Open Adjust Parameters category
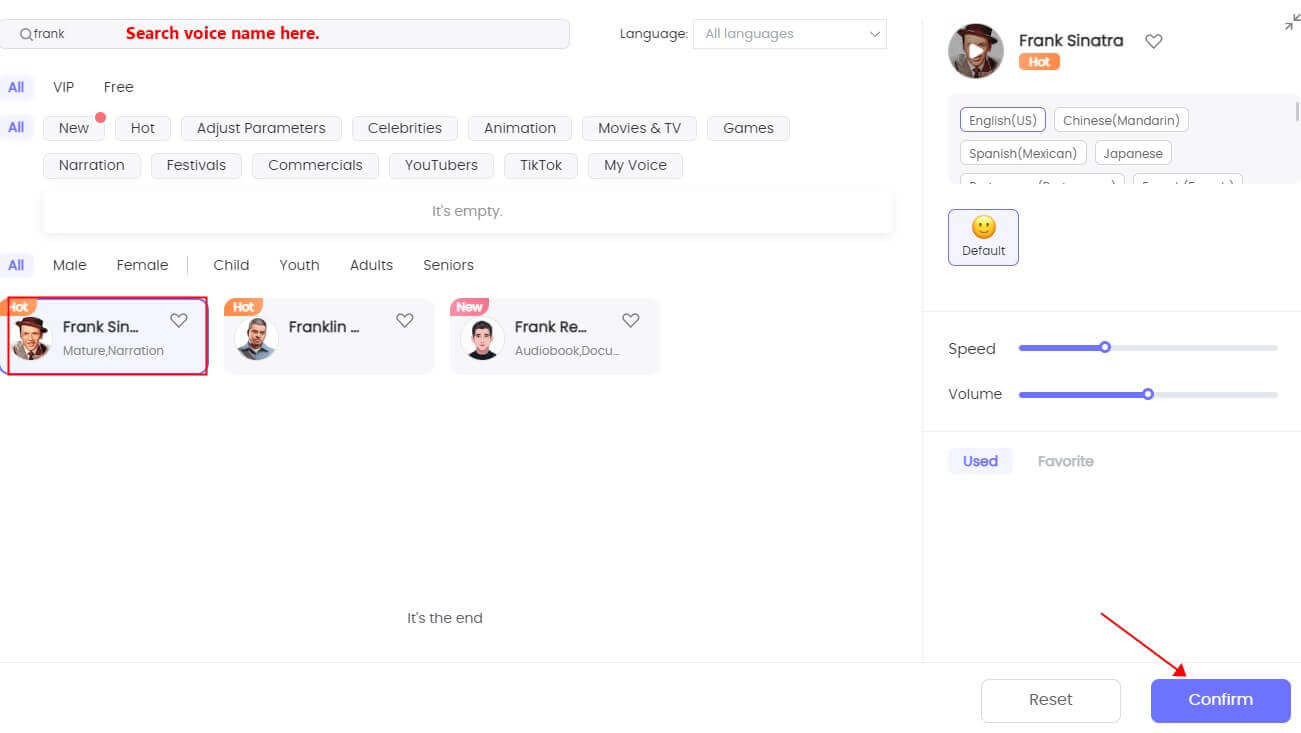 click(261, 128)
